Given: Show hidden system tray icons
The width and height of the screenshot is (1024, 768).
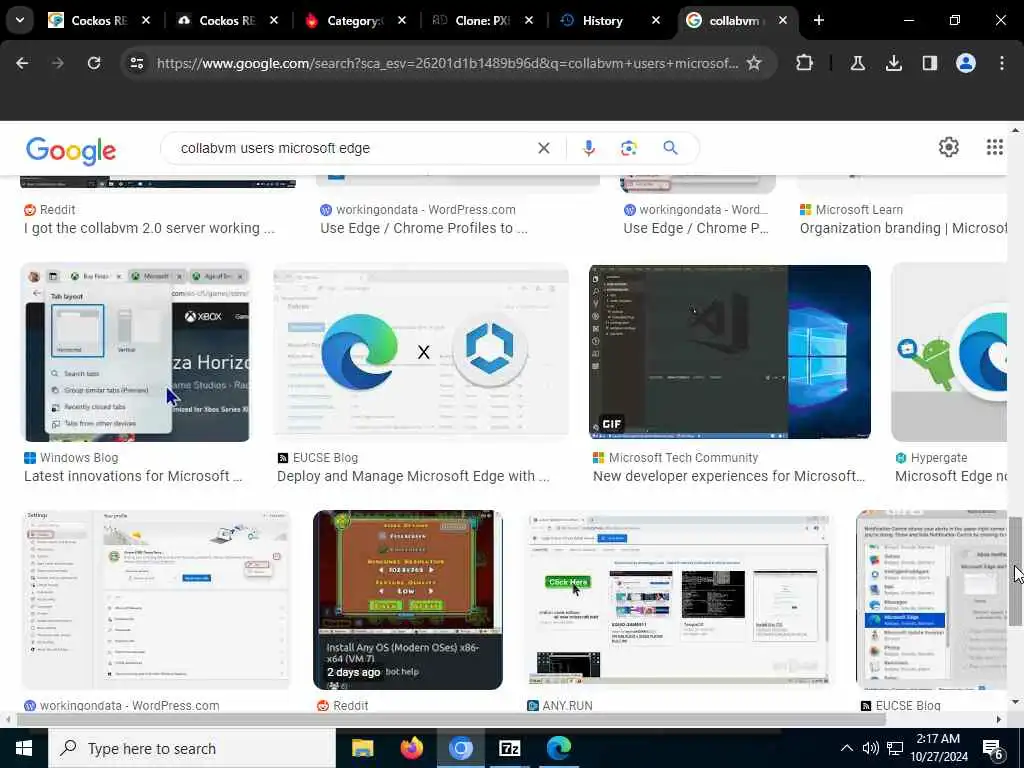Looking at the screenshot, I should (x=846, y=748).
